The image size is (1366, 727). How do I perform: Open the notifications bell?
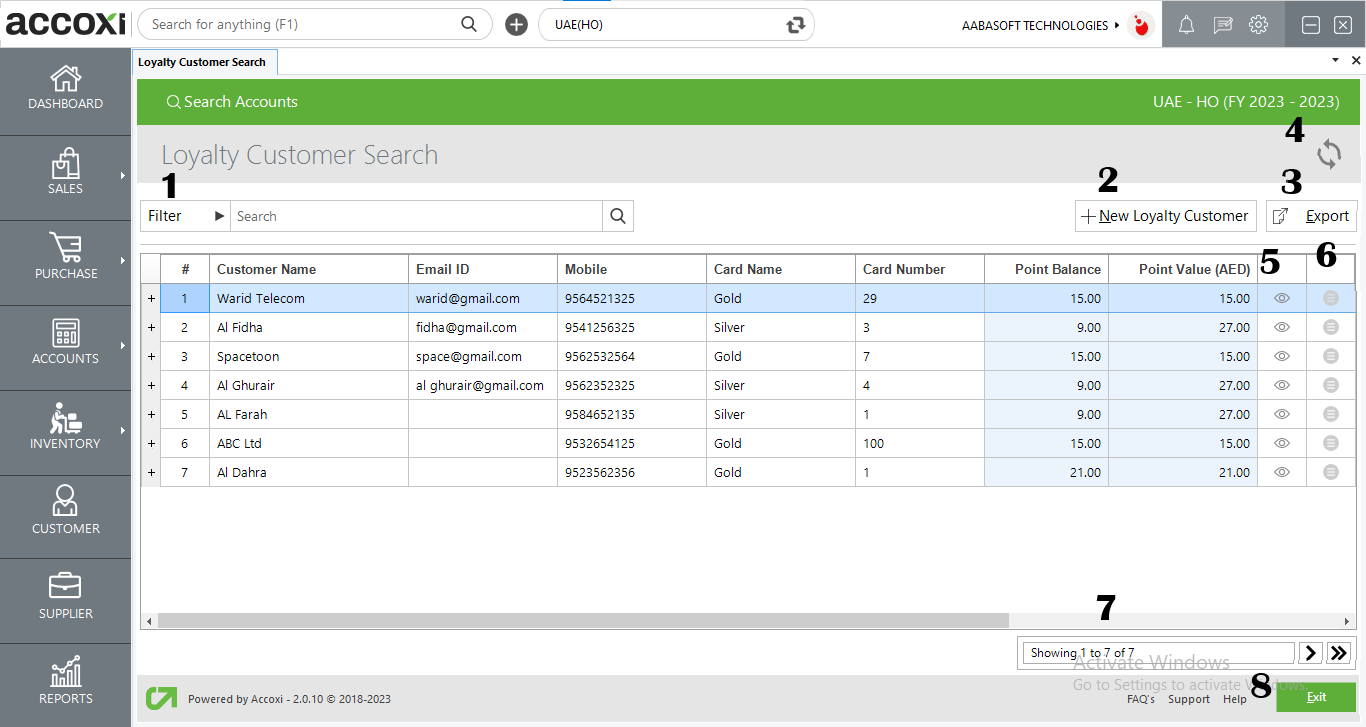click(x=1186, y=24)
